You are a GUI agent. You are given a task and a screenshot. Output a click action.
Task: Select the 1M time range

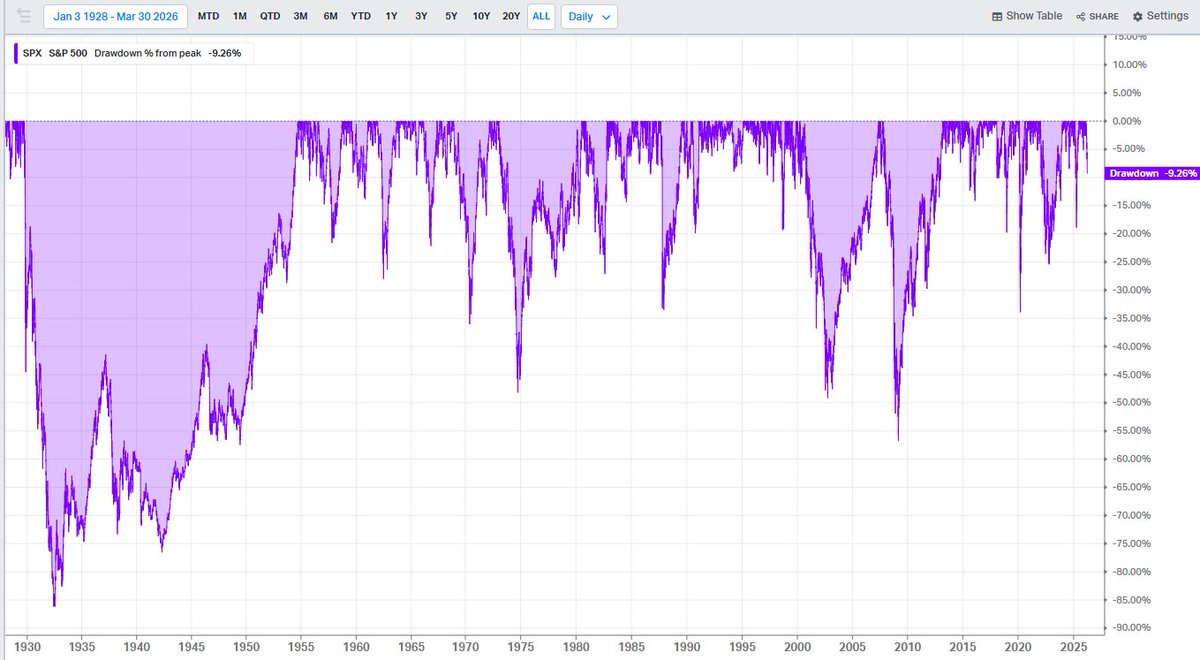(x=240, y=17)
